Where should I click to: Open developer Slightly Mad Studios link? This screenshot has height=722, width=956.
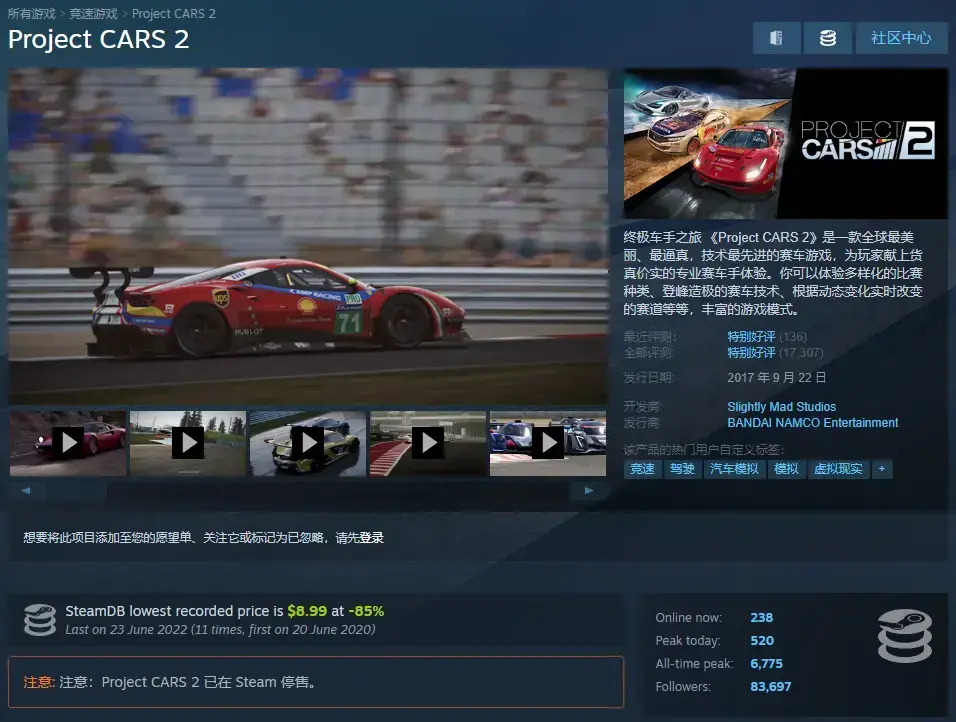781,407
